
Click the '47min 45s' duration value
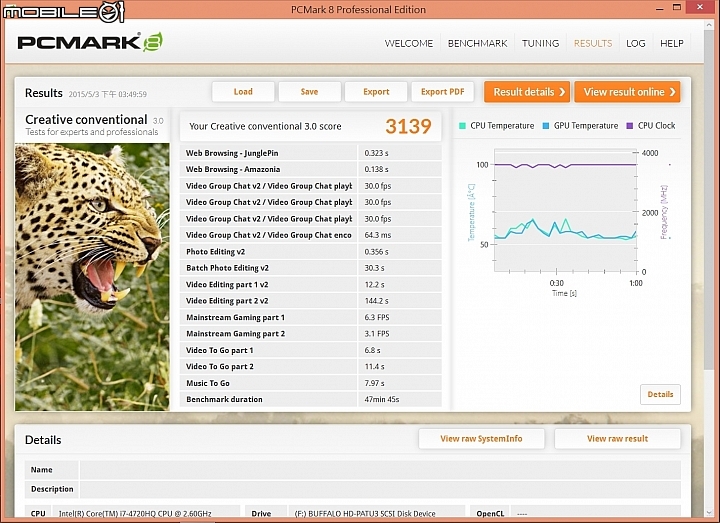[x=382, y=399]
